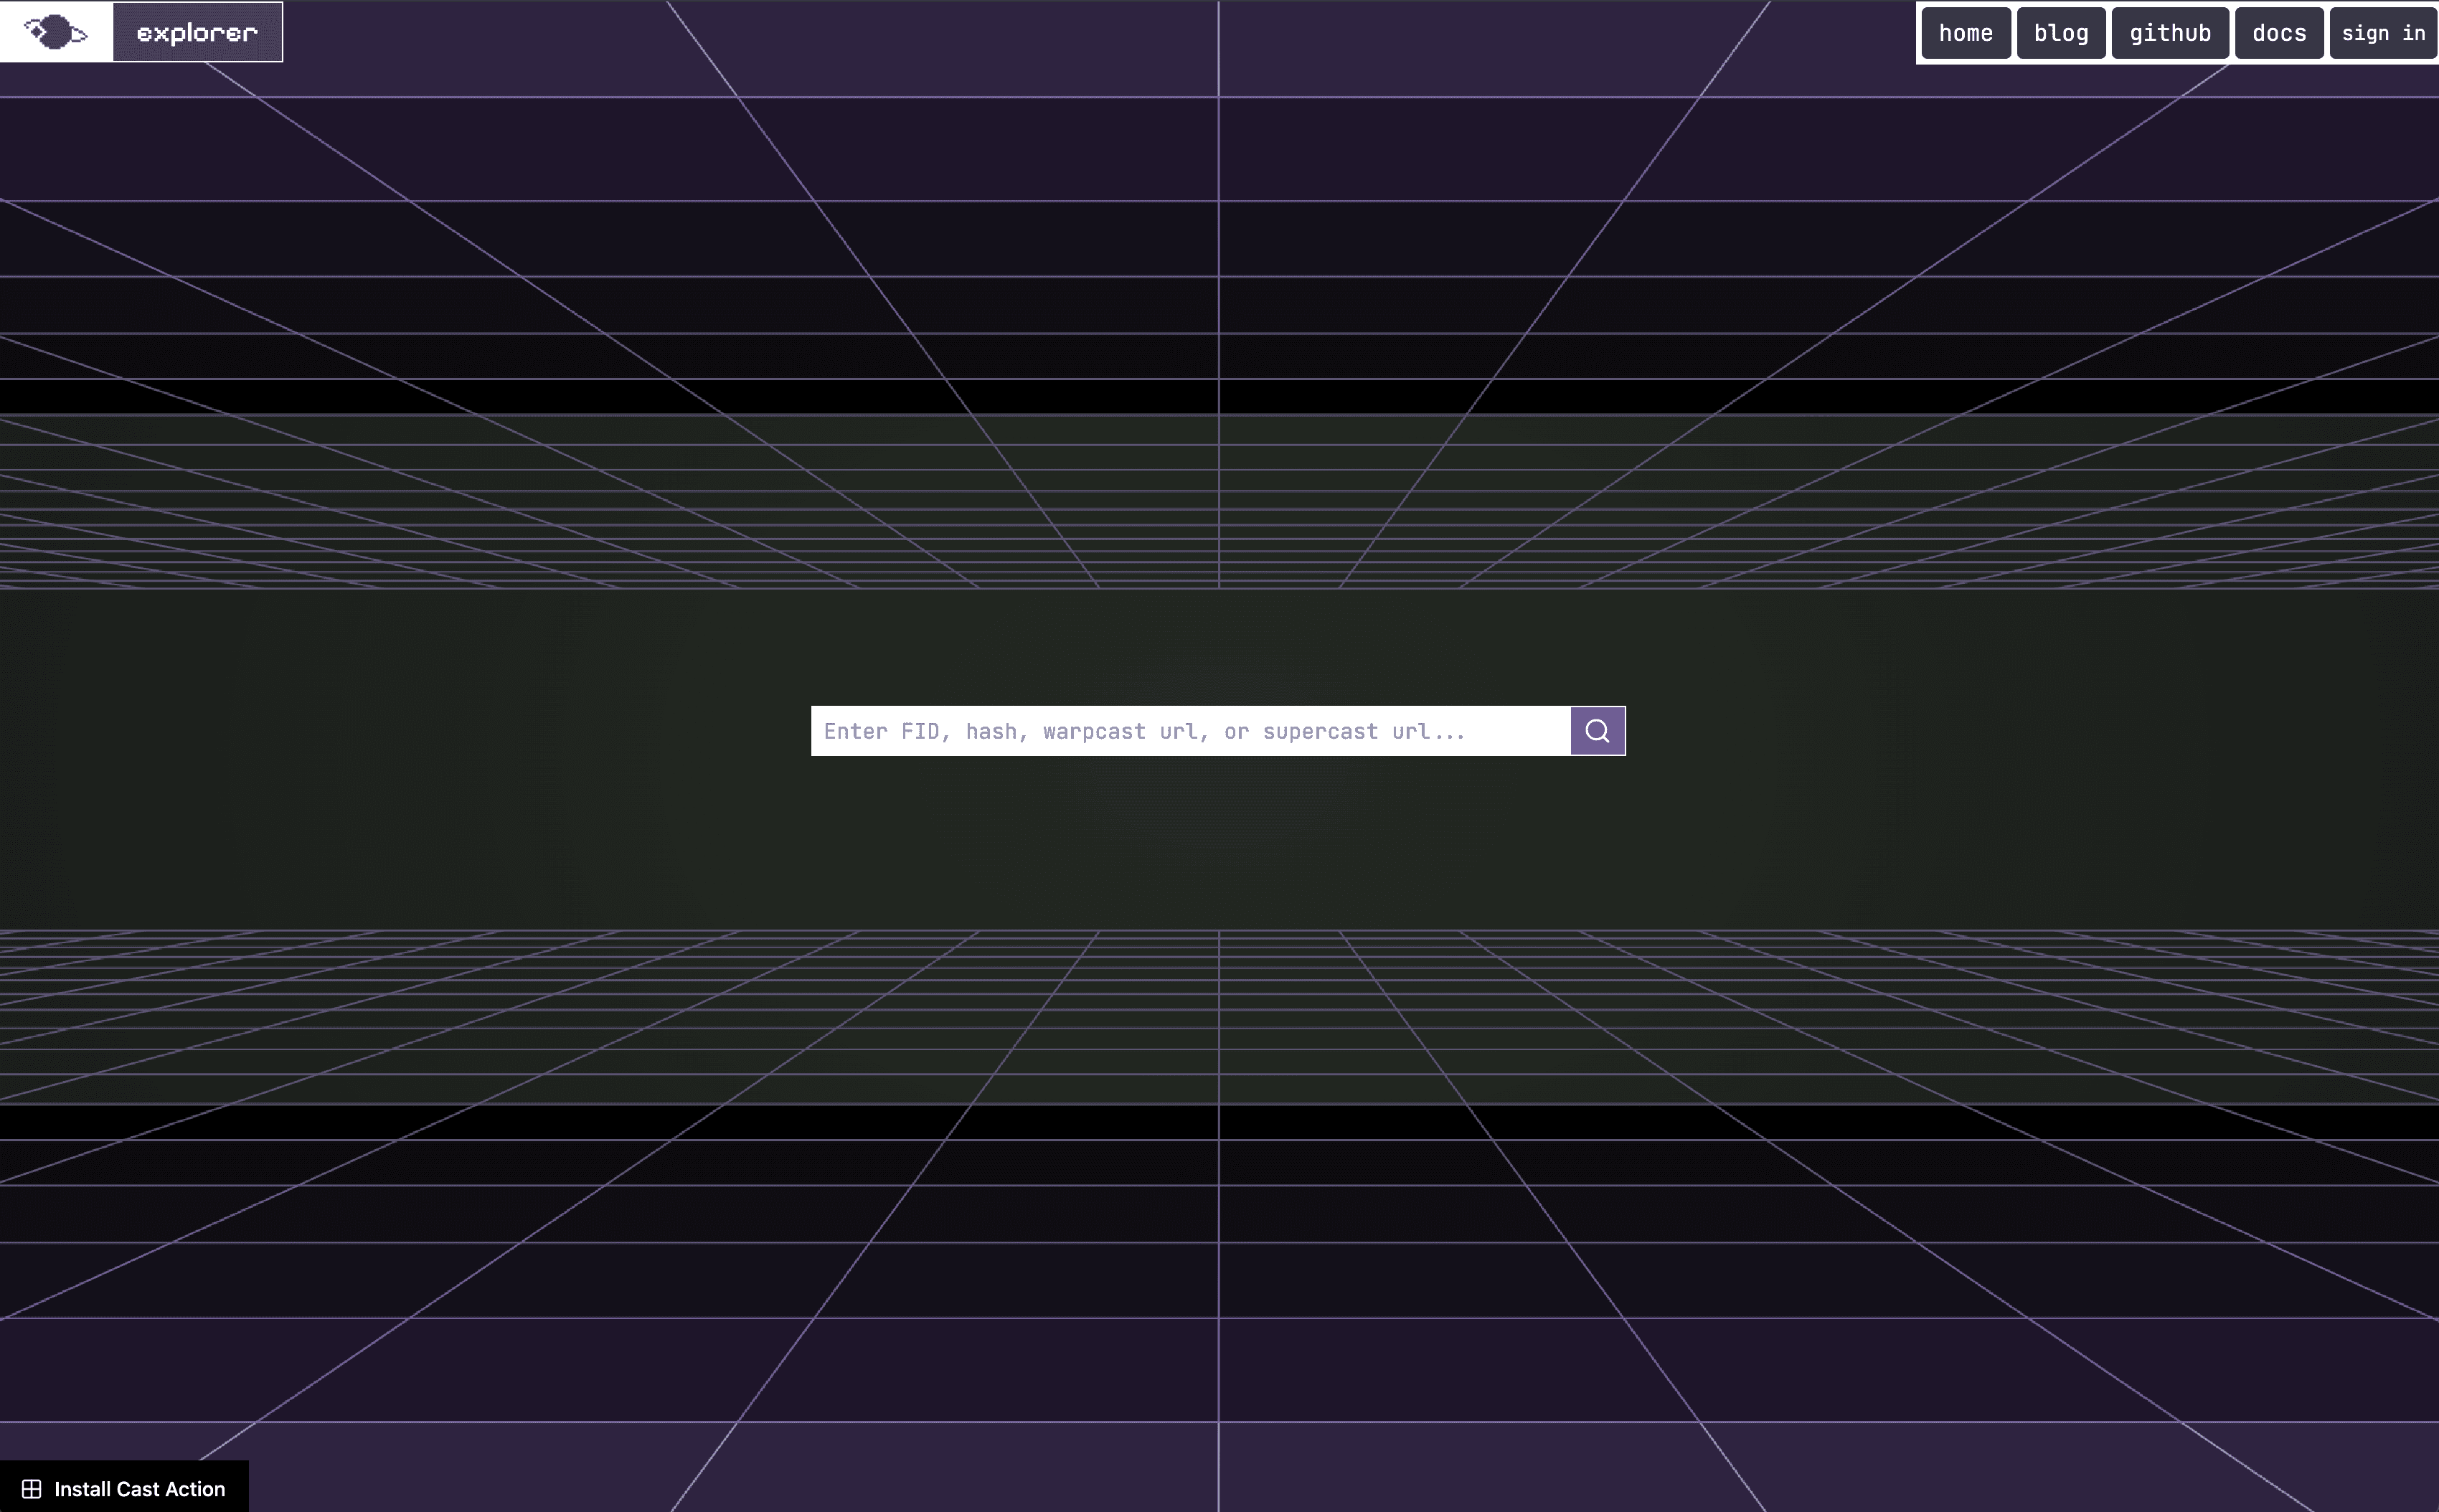Click the blog navigation button
This screenshot has height=1512, width=2439.
[2060, 32]
